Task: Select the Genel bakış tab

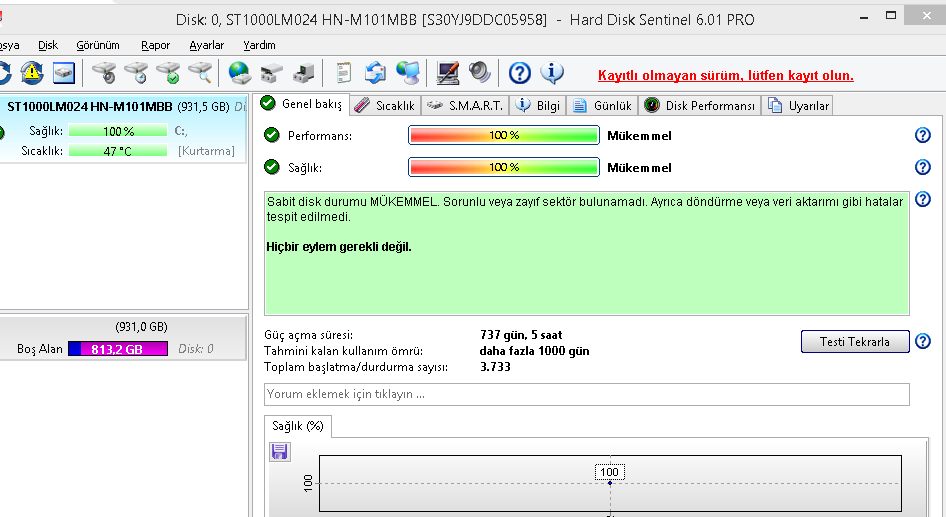Action: point(301,104)
